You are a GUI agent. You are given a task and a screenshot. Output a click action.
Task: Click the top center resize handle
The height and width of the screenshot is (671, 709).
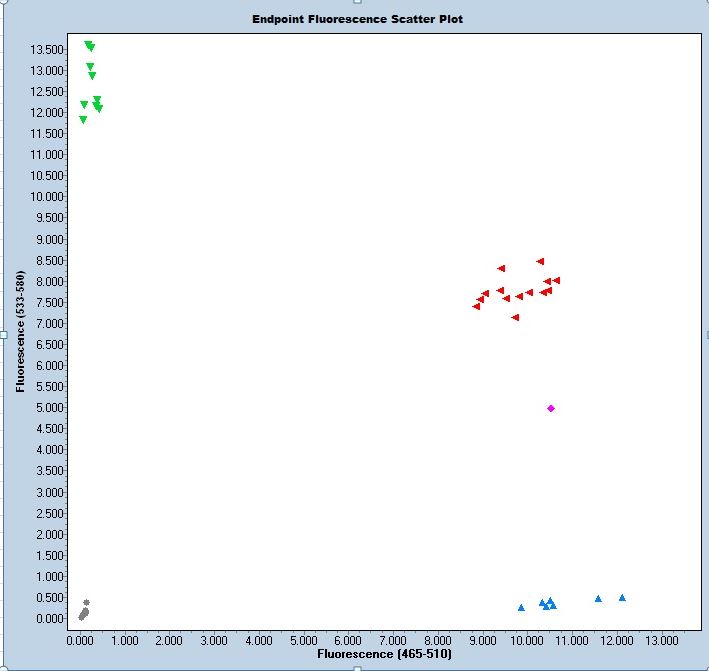click(356, 3)
